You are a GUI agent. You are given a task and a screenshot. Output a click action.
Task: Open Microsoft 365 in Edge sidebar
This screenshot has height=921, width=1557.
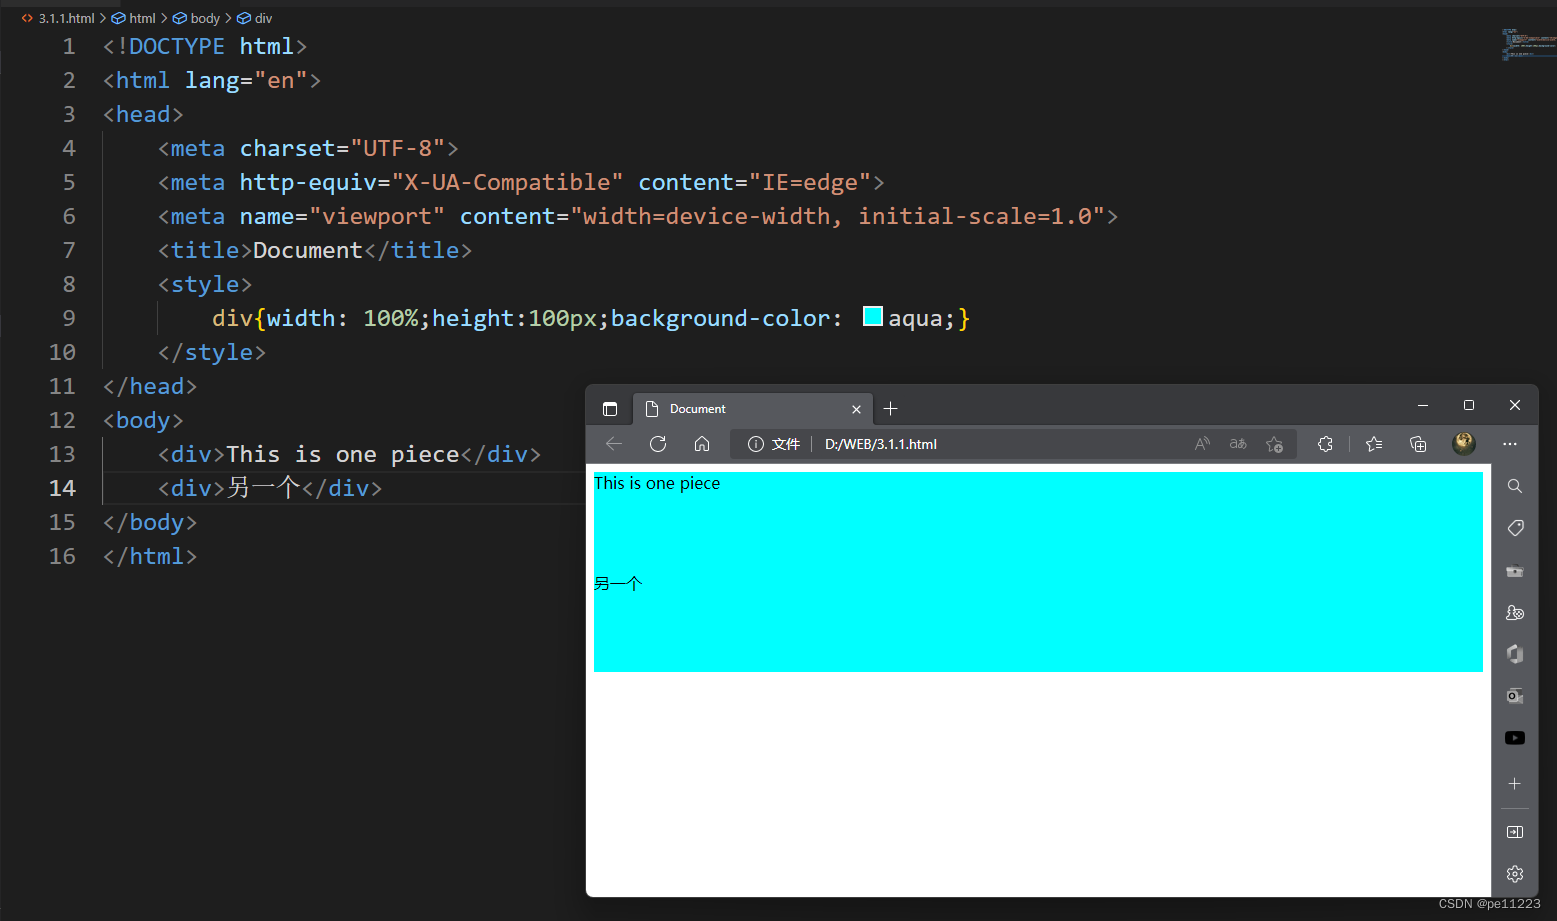pos(1515,654)
